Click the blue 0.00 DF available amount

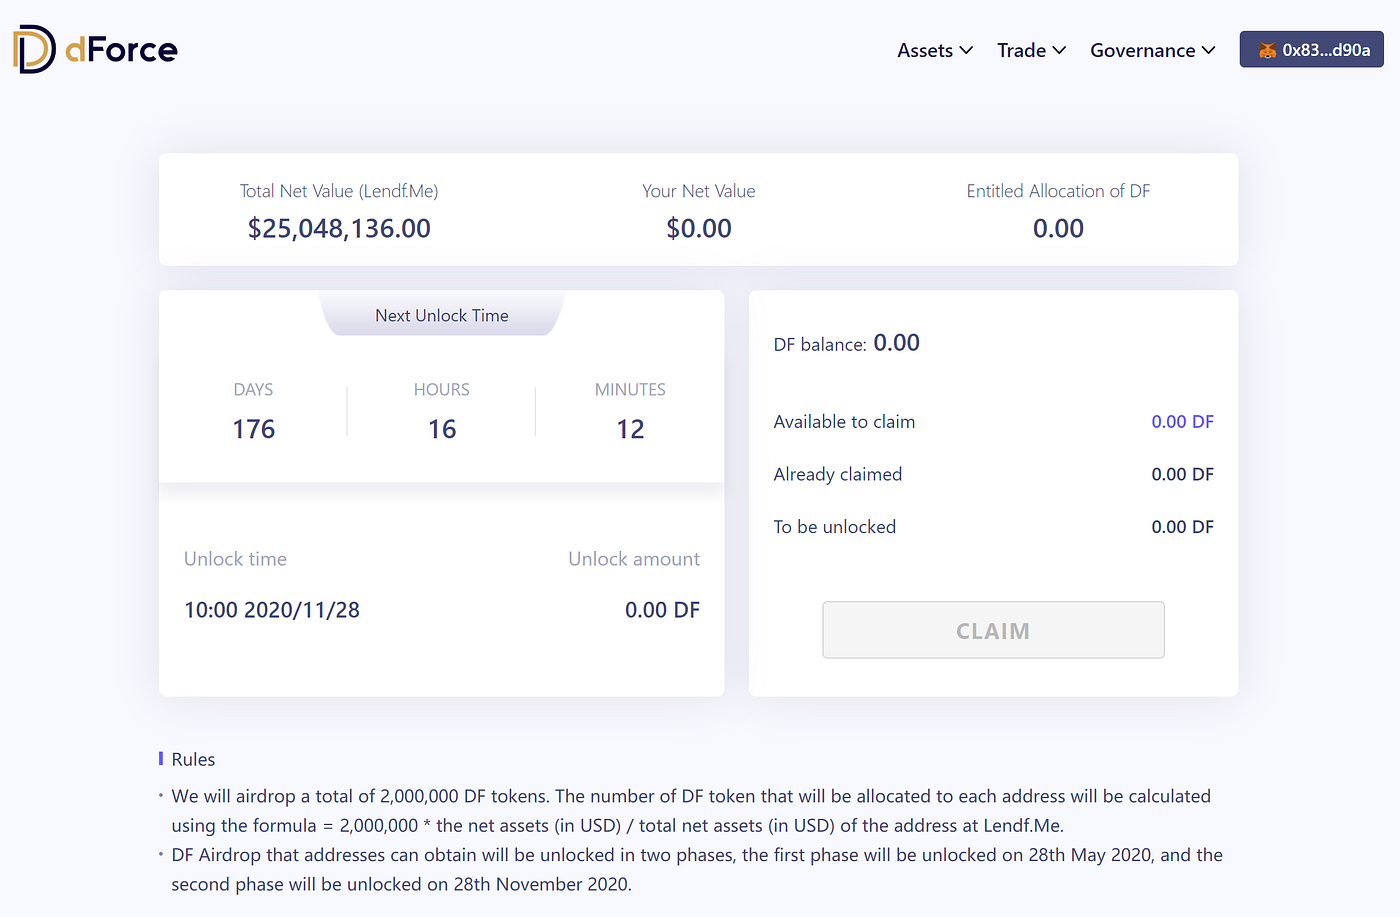click(x=1182, y=422)
